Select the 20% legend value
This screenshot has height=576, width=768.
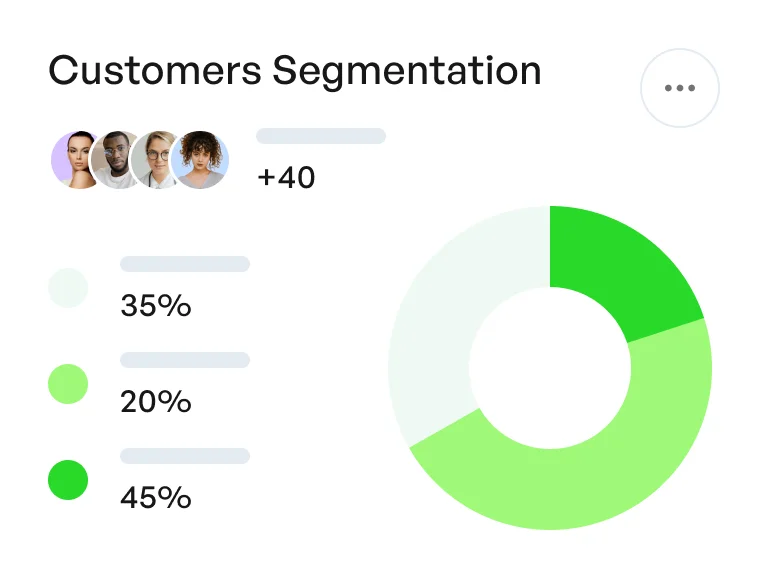[x=155, y=402]
